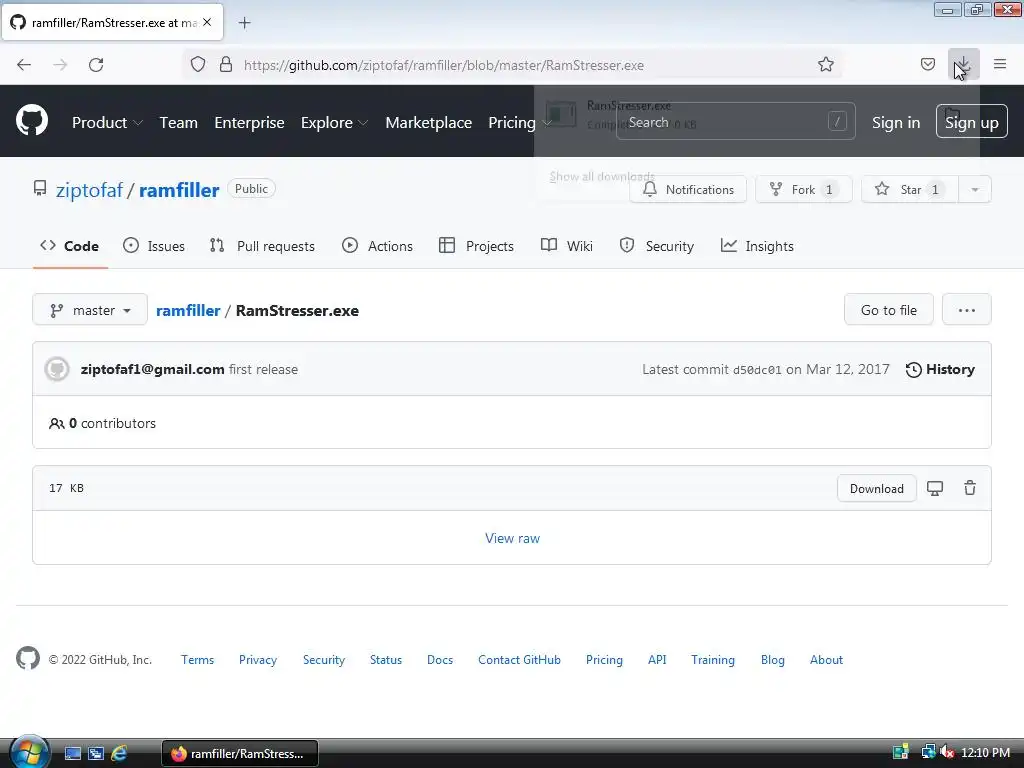Click the Download button
Screen dimensions: 1024x768
(x=876, y=488)
